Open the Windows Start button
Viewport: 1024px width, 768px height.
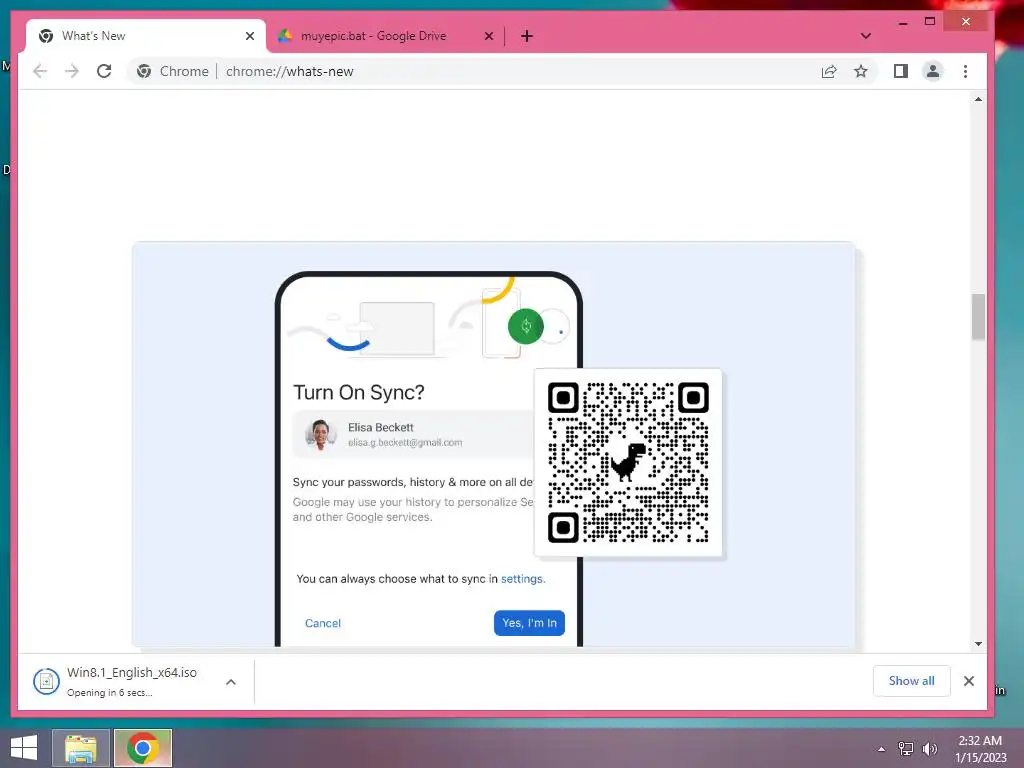pos(24,748)
